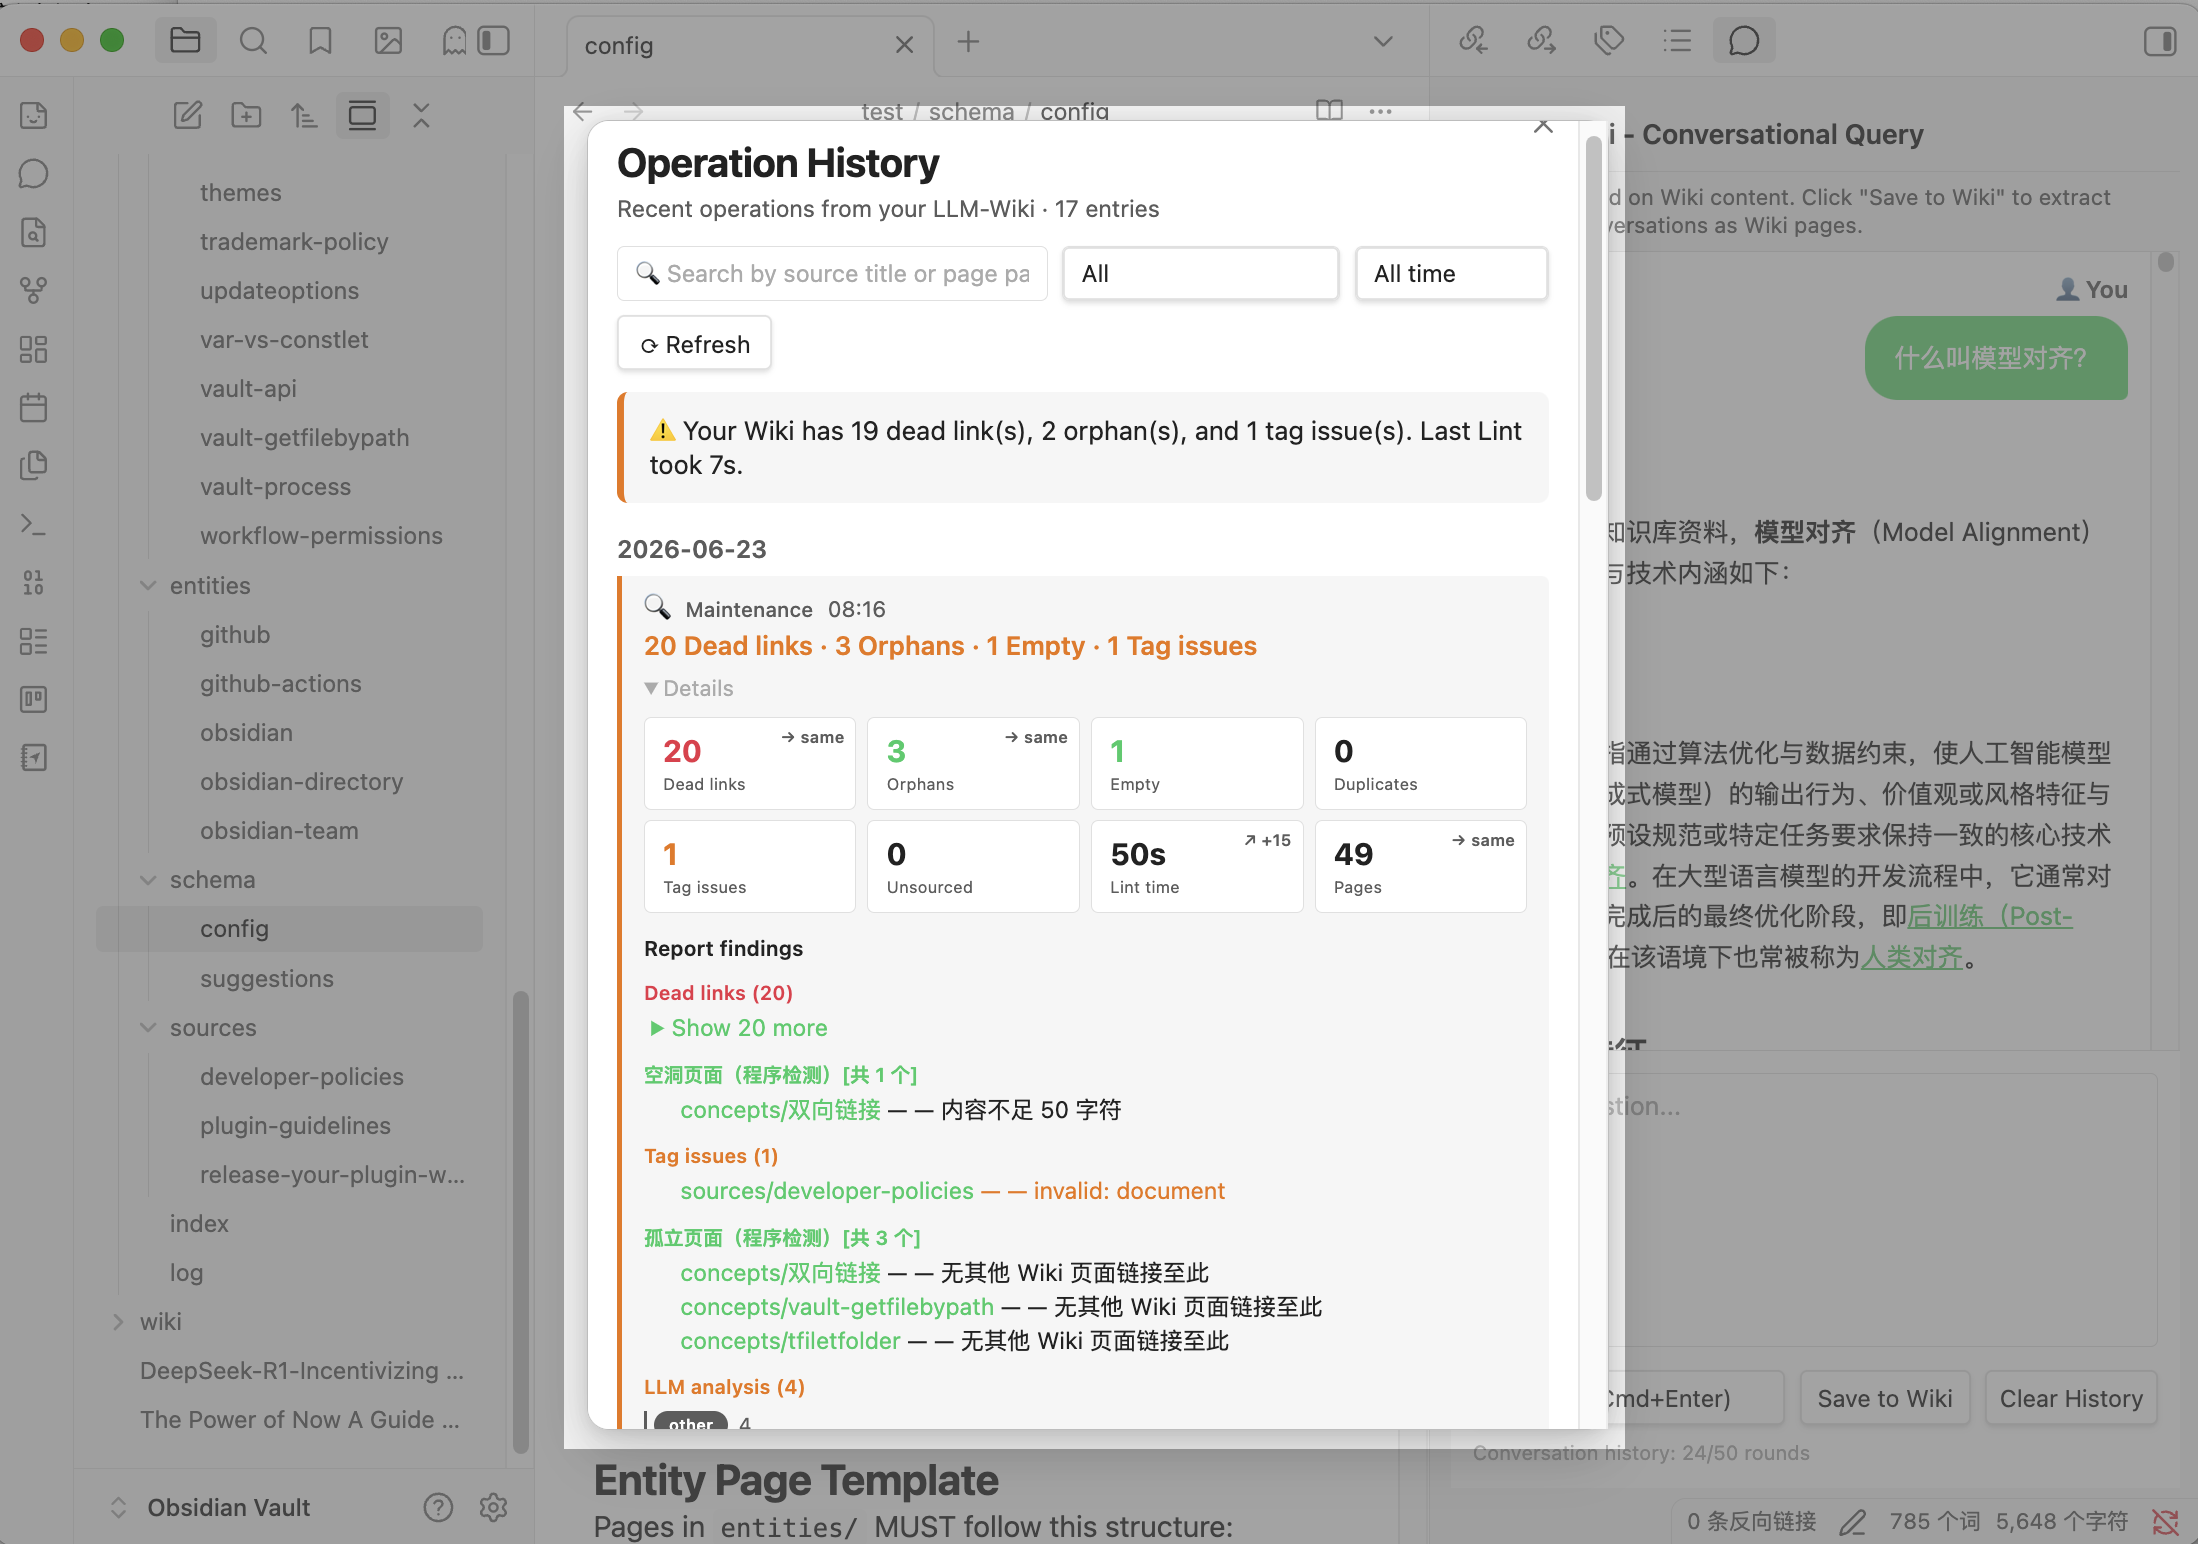Viewport: 2198px width, 1544px height.
Task: Click the Lint time 50s stat card
Action: point(1197,866)
